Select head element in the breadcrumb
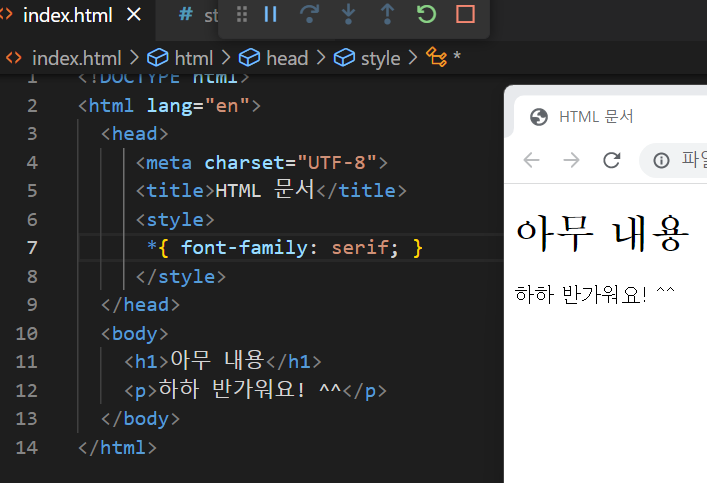Image resolution: width=707 pixels, height=483 pixels. (287, 59)
